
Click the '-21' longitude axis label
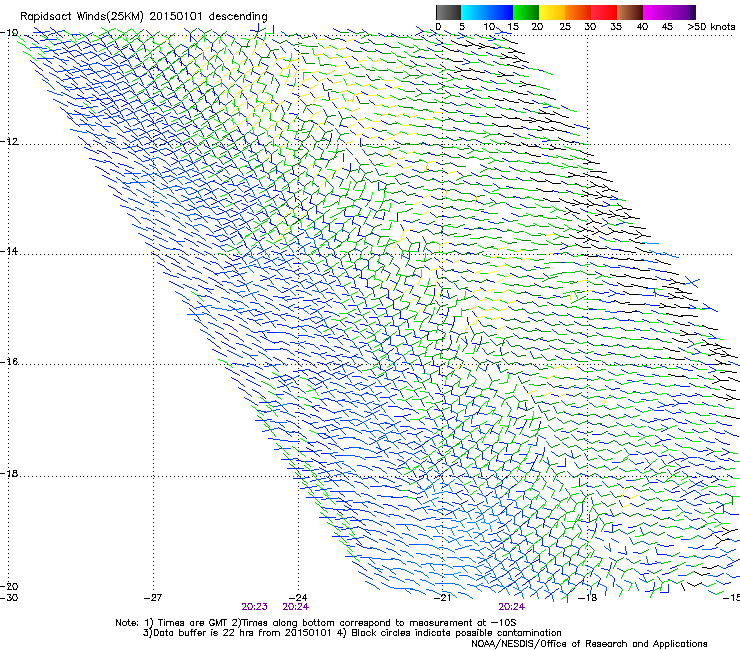442,598
